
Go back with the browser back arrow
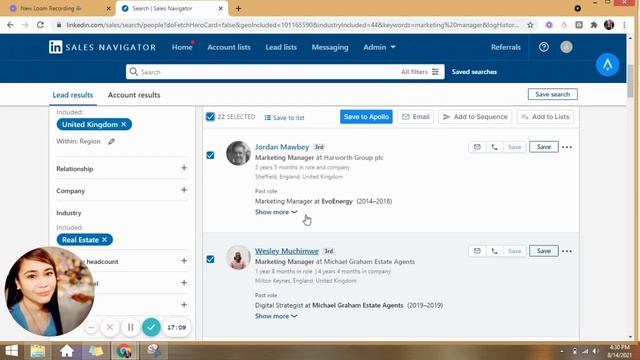[10, 25]
